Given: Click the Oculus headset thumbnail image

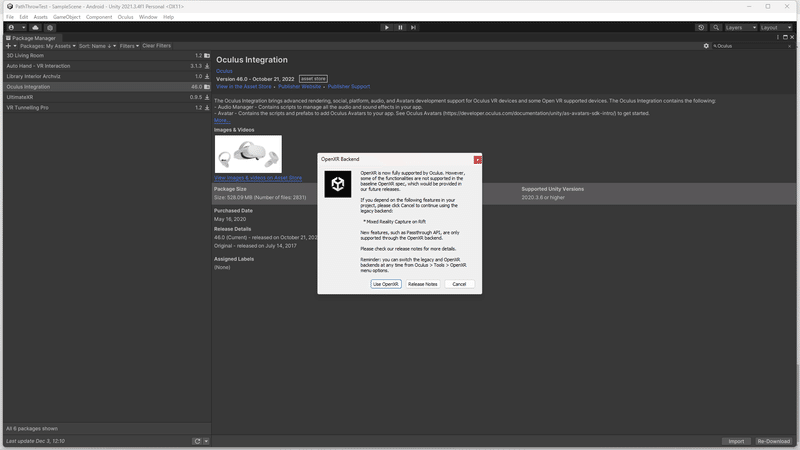Looking at the screenshot, I should (x=248, y=154).
